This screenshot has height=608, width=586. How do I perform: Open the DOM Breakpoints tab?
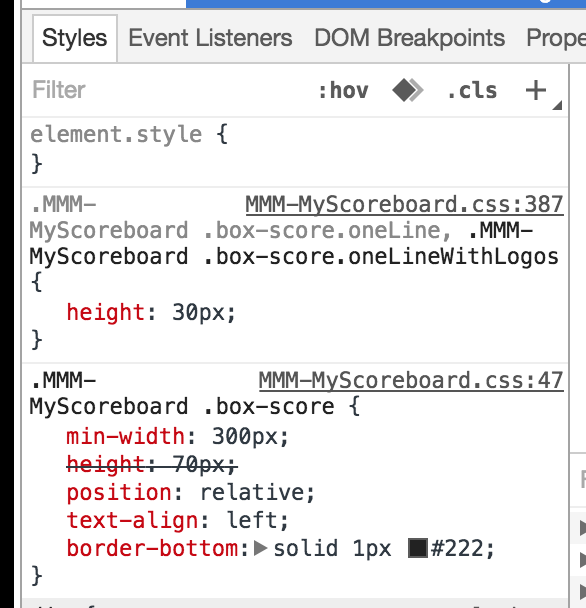tap(410, 38)
